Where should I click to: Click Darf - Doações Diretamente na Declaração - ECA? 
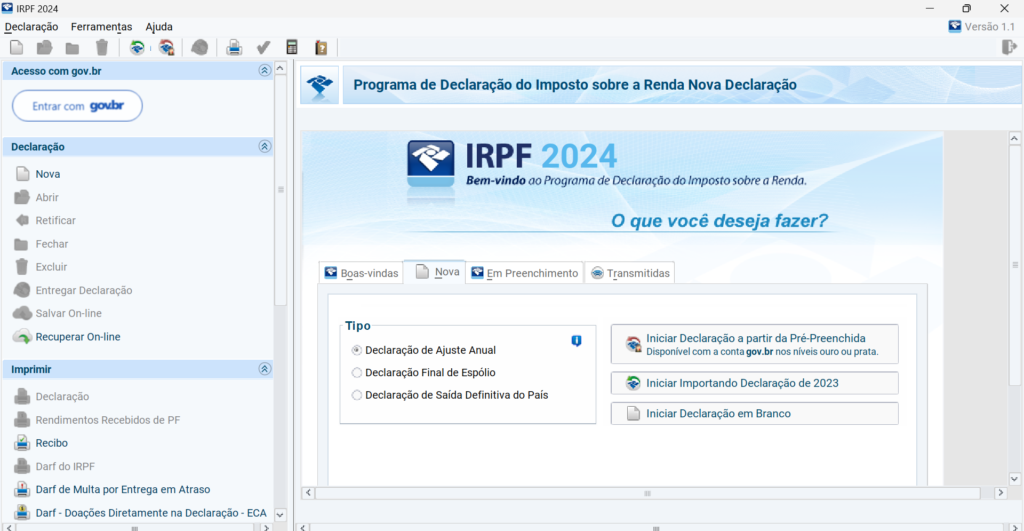coord(151,513)
